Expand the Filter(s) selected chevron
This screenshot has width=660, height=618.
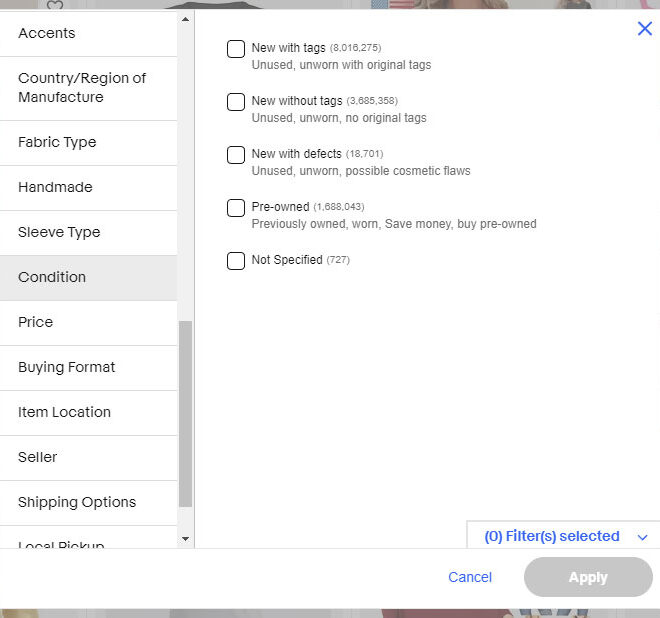click(x=642, y=537)
